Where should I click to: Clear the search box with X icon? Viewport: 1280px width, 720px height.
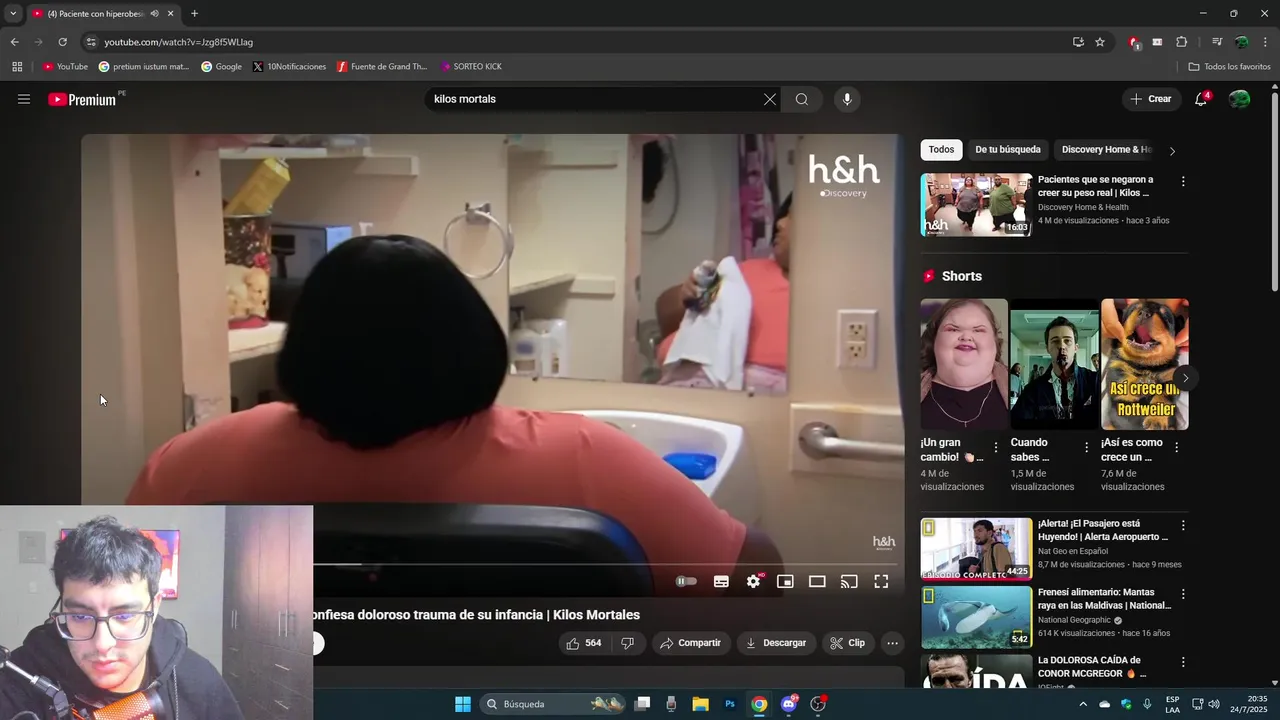point(770,99)
